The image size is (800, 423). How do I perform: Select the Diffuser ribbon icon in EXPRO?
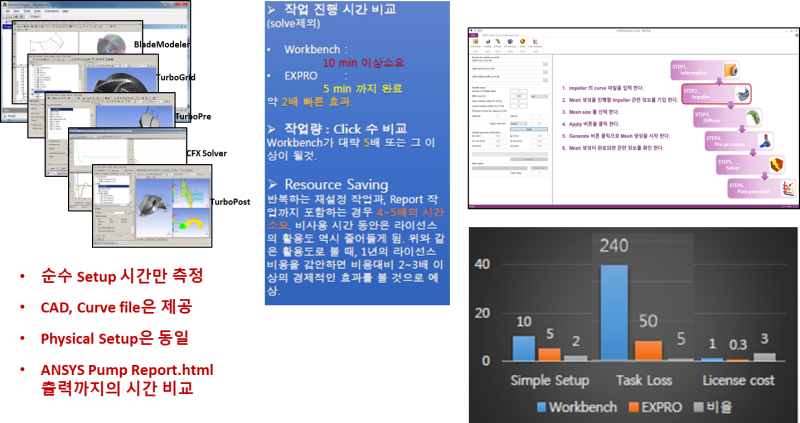pos(497,43)
